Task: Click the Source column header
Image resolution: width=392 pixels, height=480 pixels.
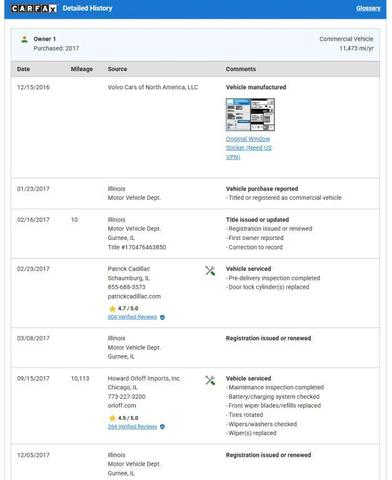Action: (x=117, y=69)
